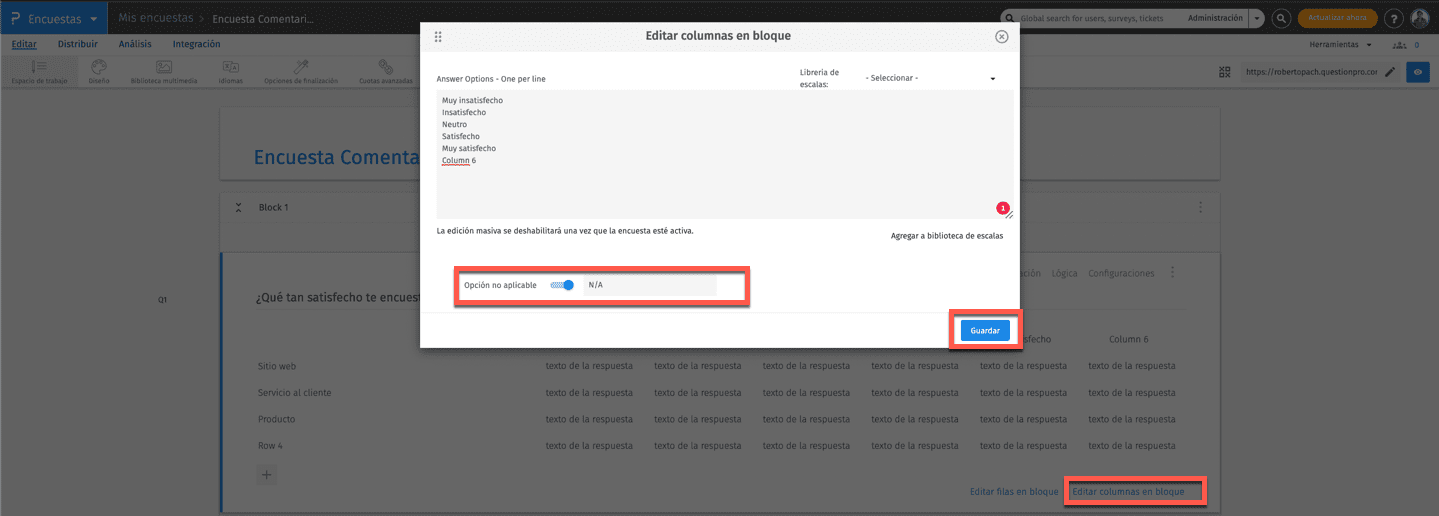This screenshot has width=1439, height=516.
Task: Preview the survey with eye button
Action: click(1418, 72)
